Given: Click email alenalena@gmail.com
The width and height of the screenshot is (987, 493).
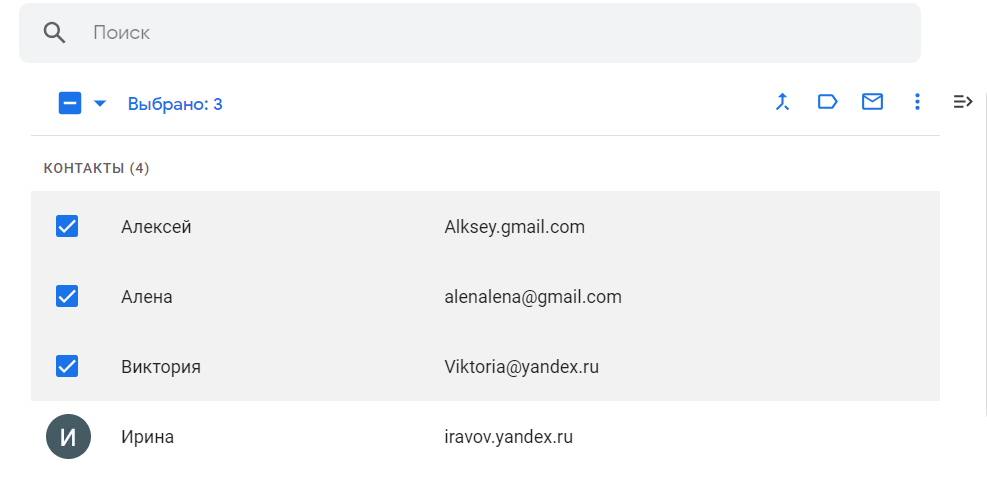Looking at the screenshot, I should pos(533,297).
